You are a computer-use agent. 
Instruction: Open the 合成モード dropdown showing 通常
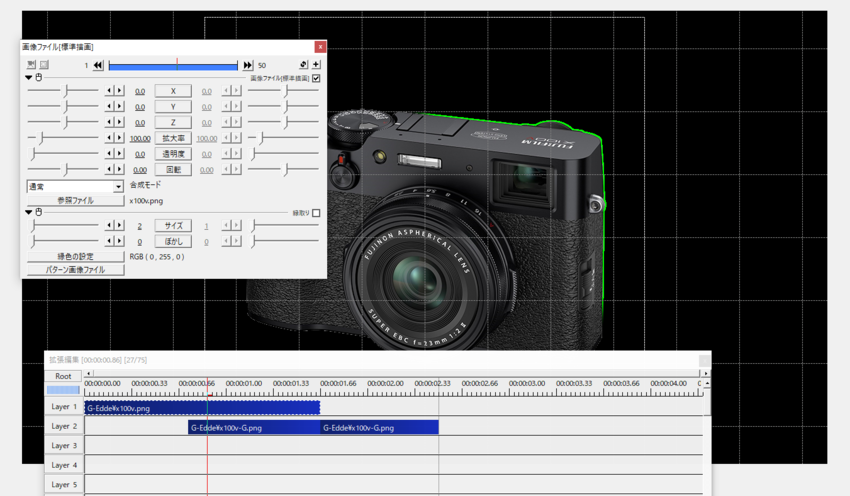tap(75, 186)
